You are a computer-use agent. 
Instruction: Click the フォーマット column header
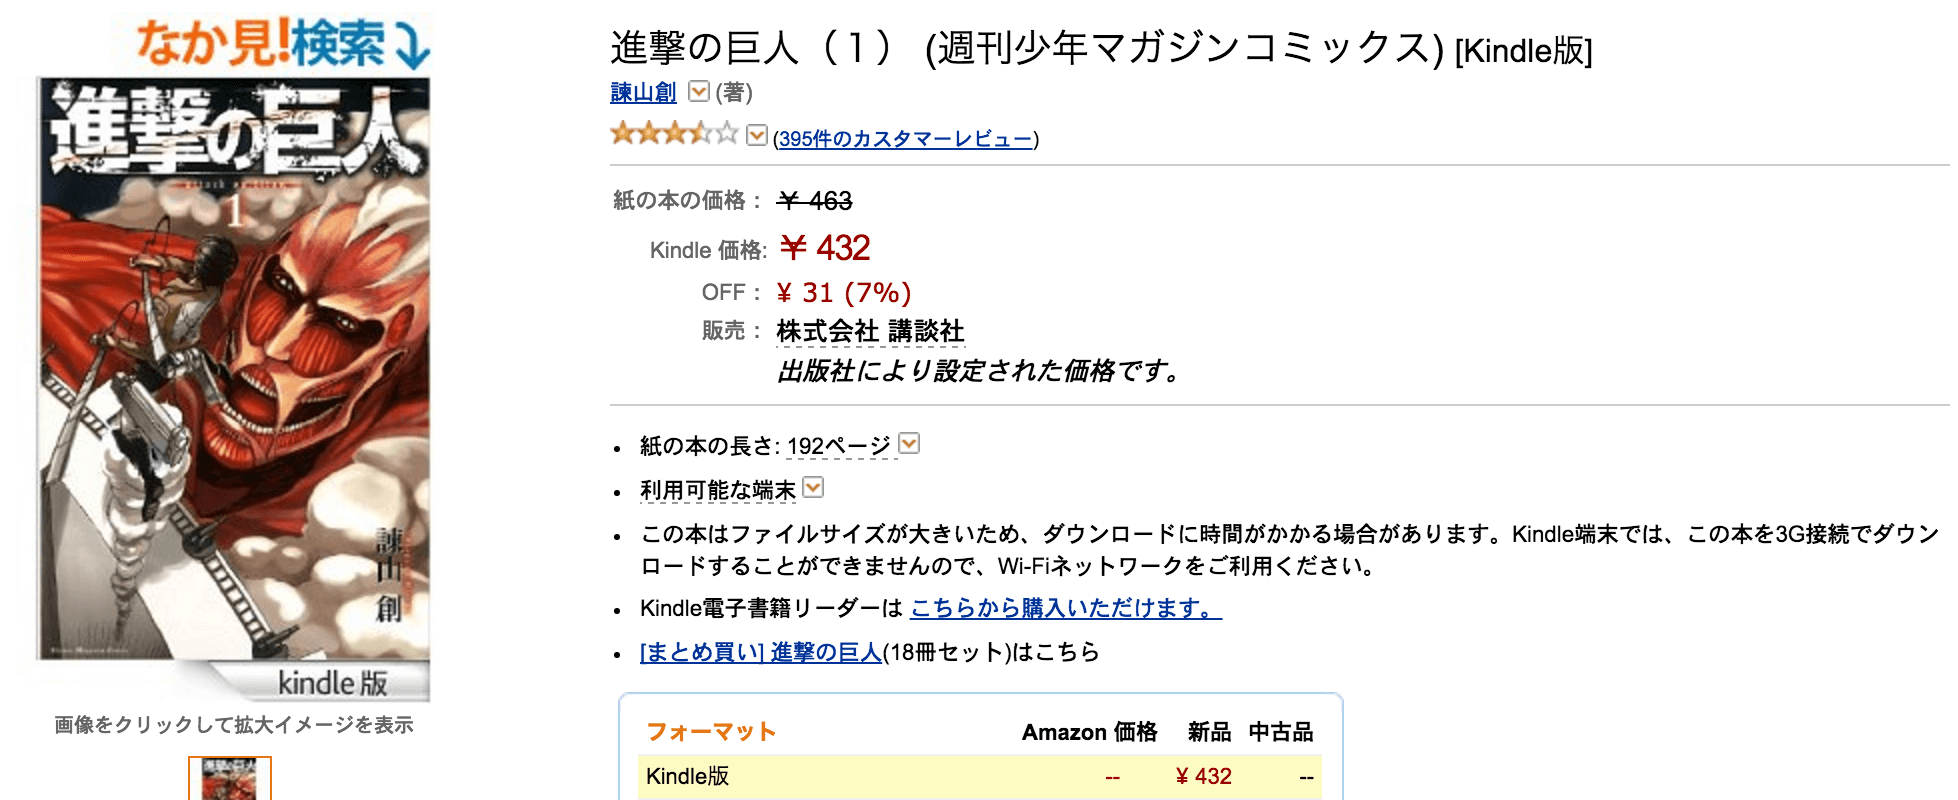point(711,731)
